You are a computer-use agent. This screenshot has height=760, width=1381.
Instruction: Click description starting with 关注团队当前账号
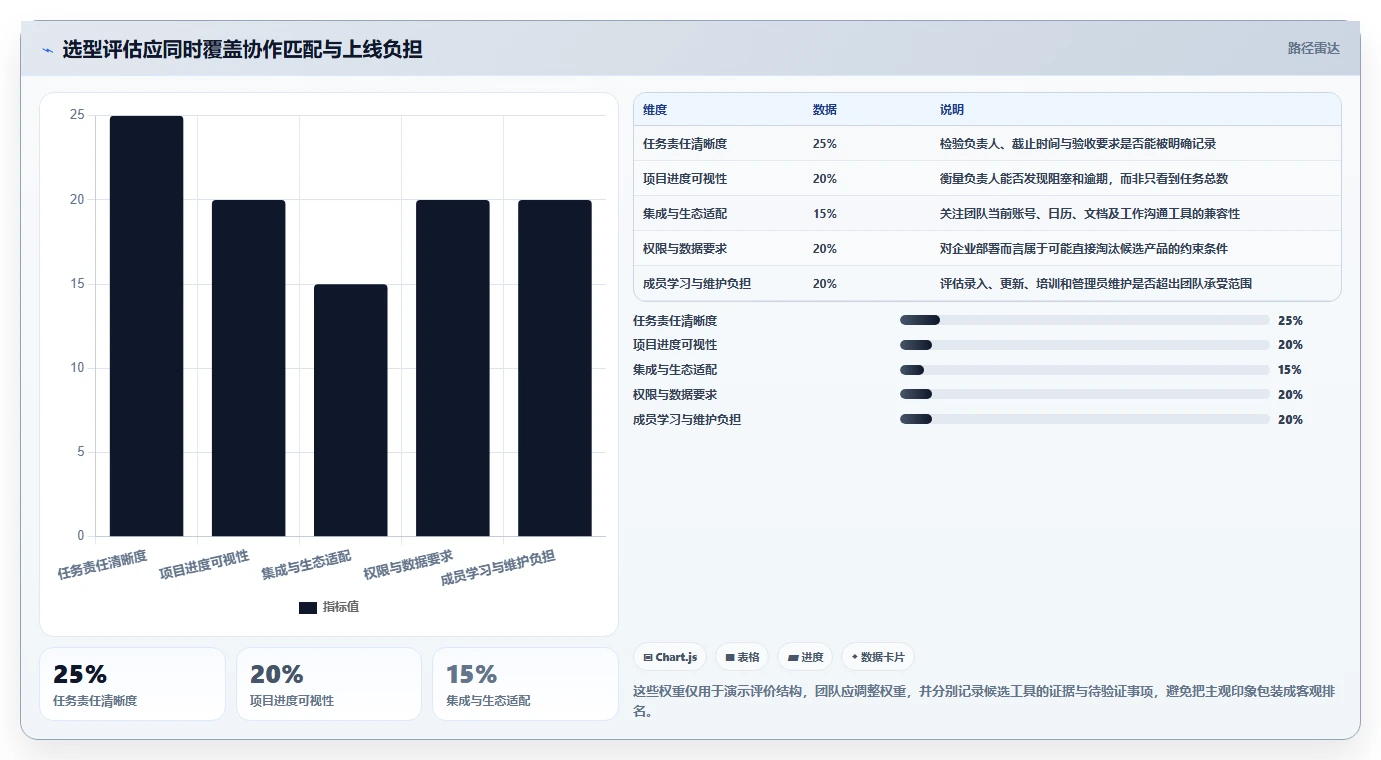click(x=1090, y=214)
